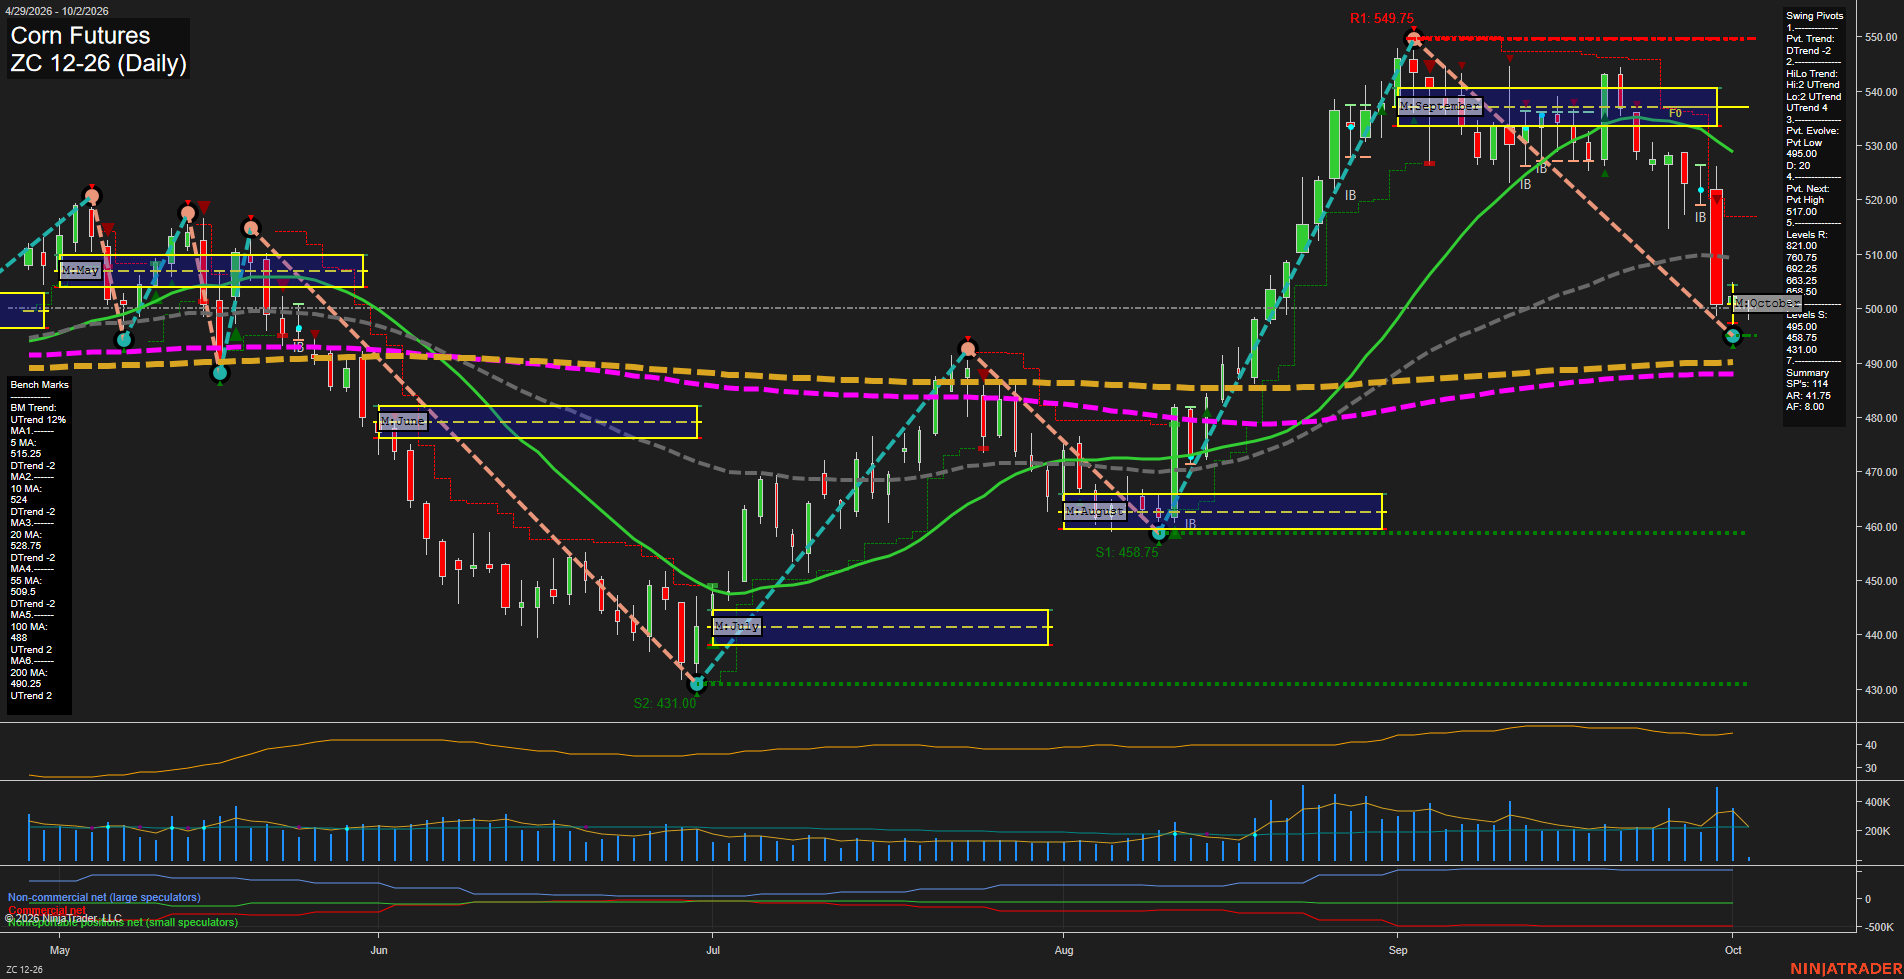This screenshot has width=1904, height=979.
Task: Click the F0 label in the September box
Action: click(1675, 113)
